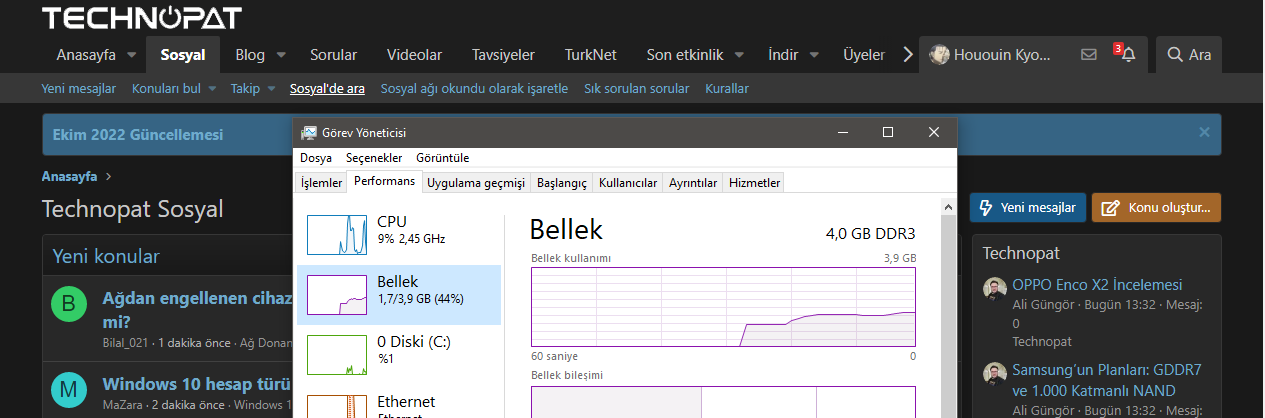Viewport: 1265px width, 418px height.
Task: Show more navigation items with the right arrow
Action: click(x=908, y=55)
